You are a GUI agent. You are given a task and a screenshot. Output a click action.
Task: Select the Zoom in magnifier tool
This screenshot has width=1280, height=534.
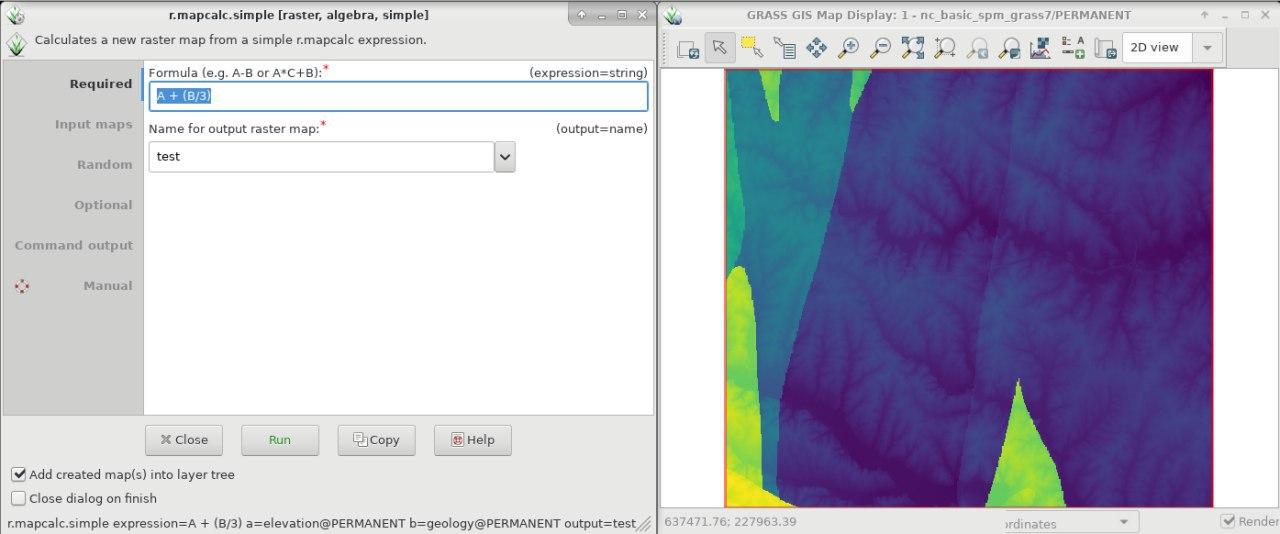click(x=848, y=48)
